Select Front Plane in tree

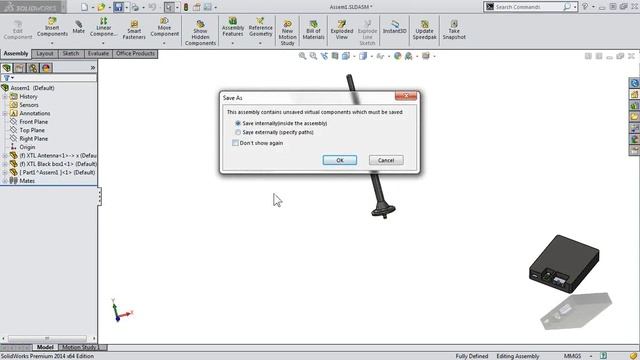coord(33,122)
